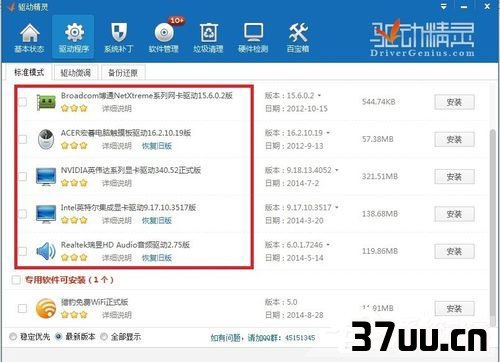Choose the 全部显示 radio option

pyautogui.click(x=104, y=337)
